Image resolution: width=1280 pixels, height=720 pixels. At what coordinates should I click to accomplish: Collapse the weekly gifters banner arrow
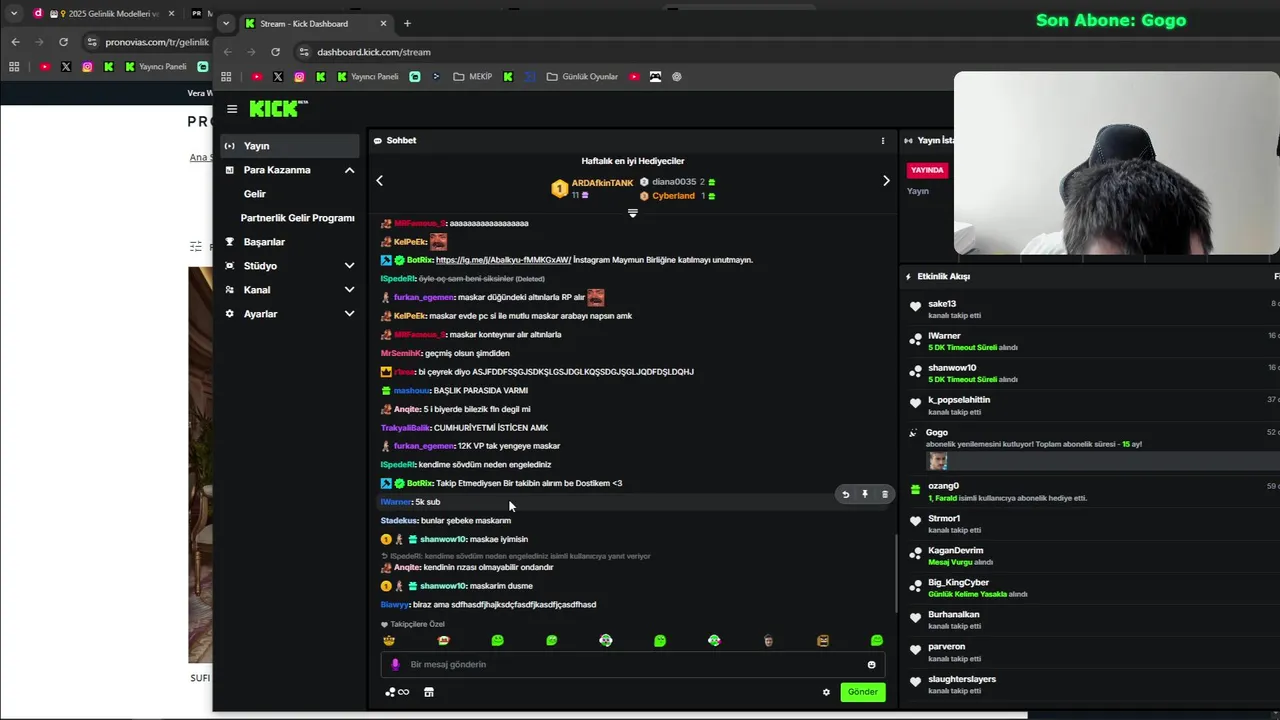(x=632, y=213)
